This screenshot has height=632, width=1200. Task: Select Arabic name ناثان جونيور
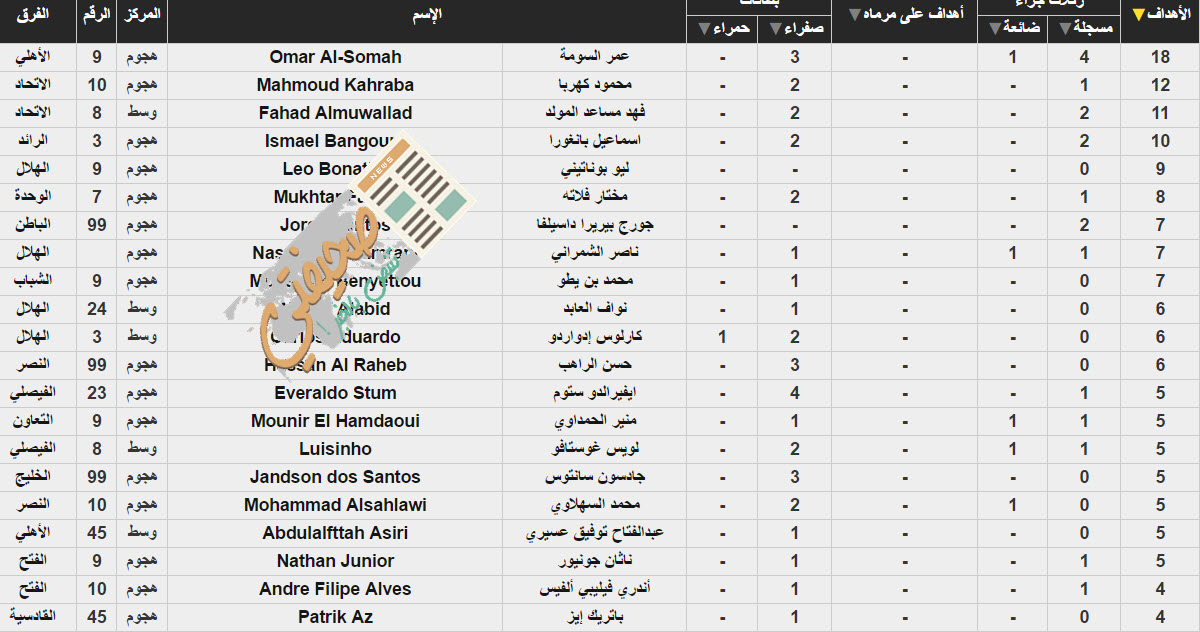pos(594,561)
